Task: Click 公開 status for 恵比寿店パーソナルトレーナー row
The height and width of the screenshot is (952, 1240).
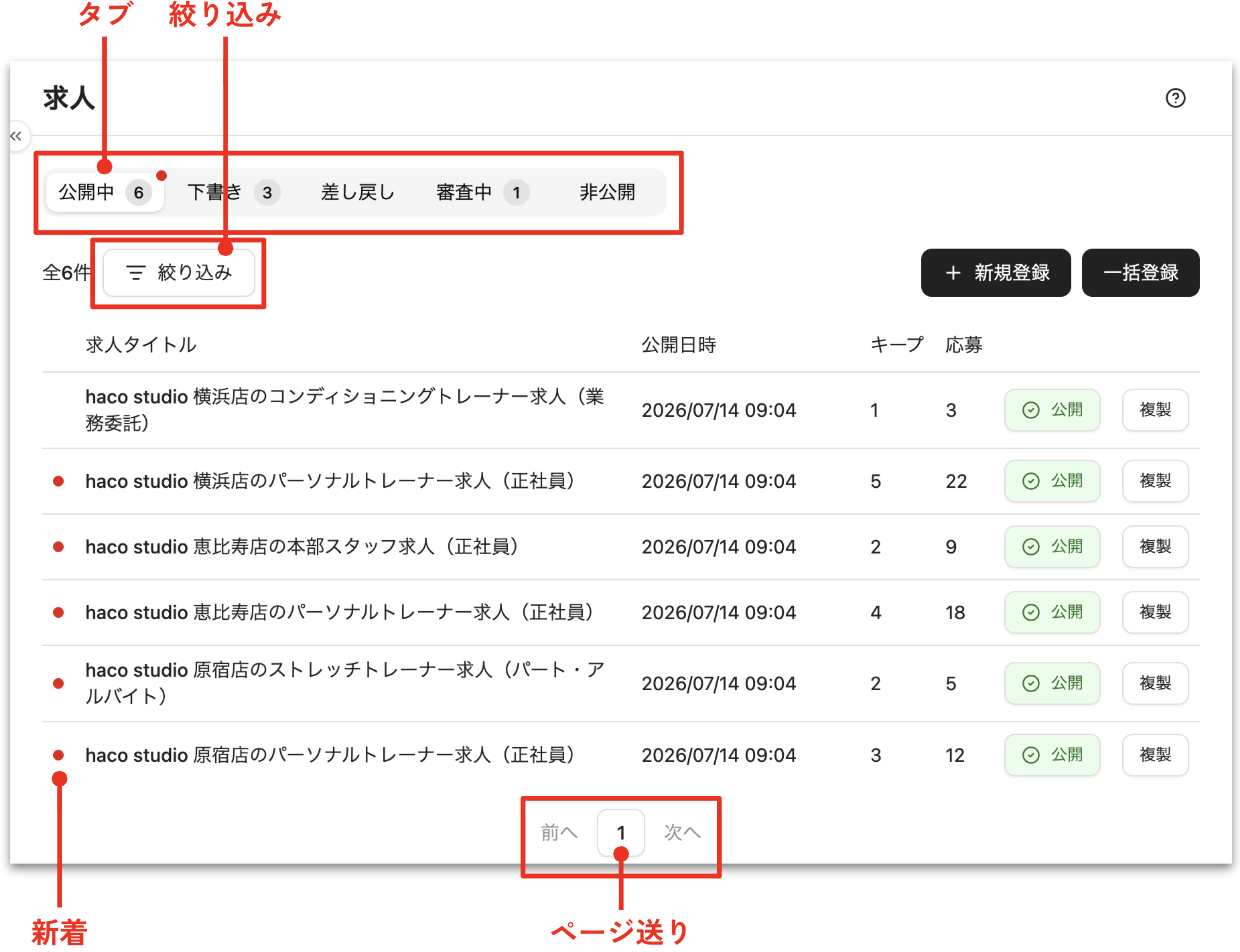Action: click(x=1052, y=612)
